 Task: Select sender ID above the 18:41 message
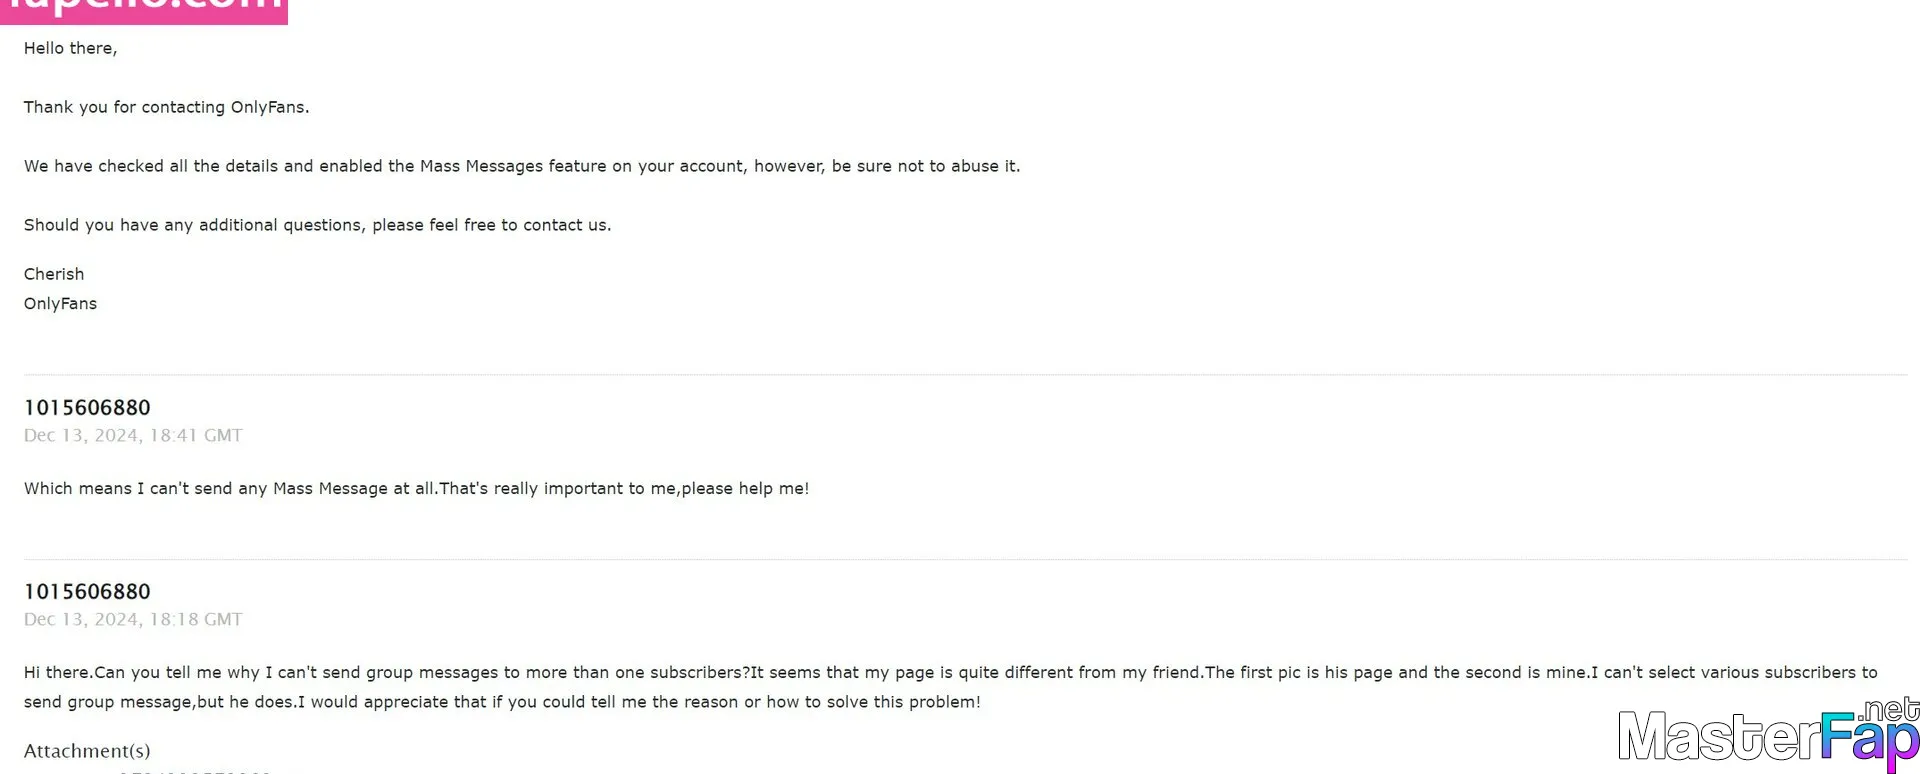pos(87,408)
